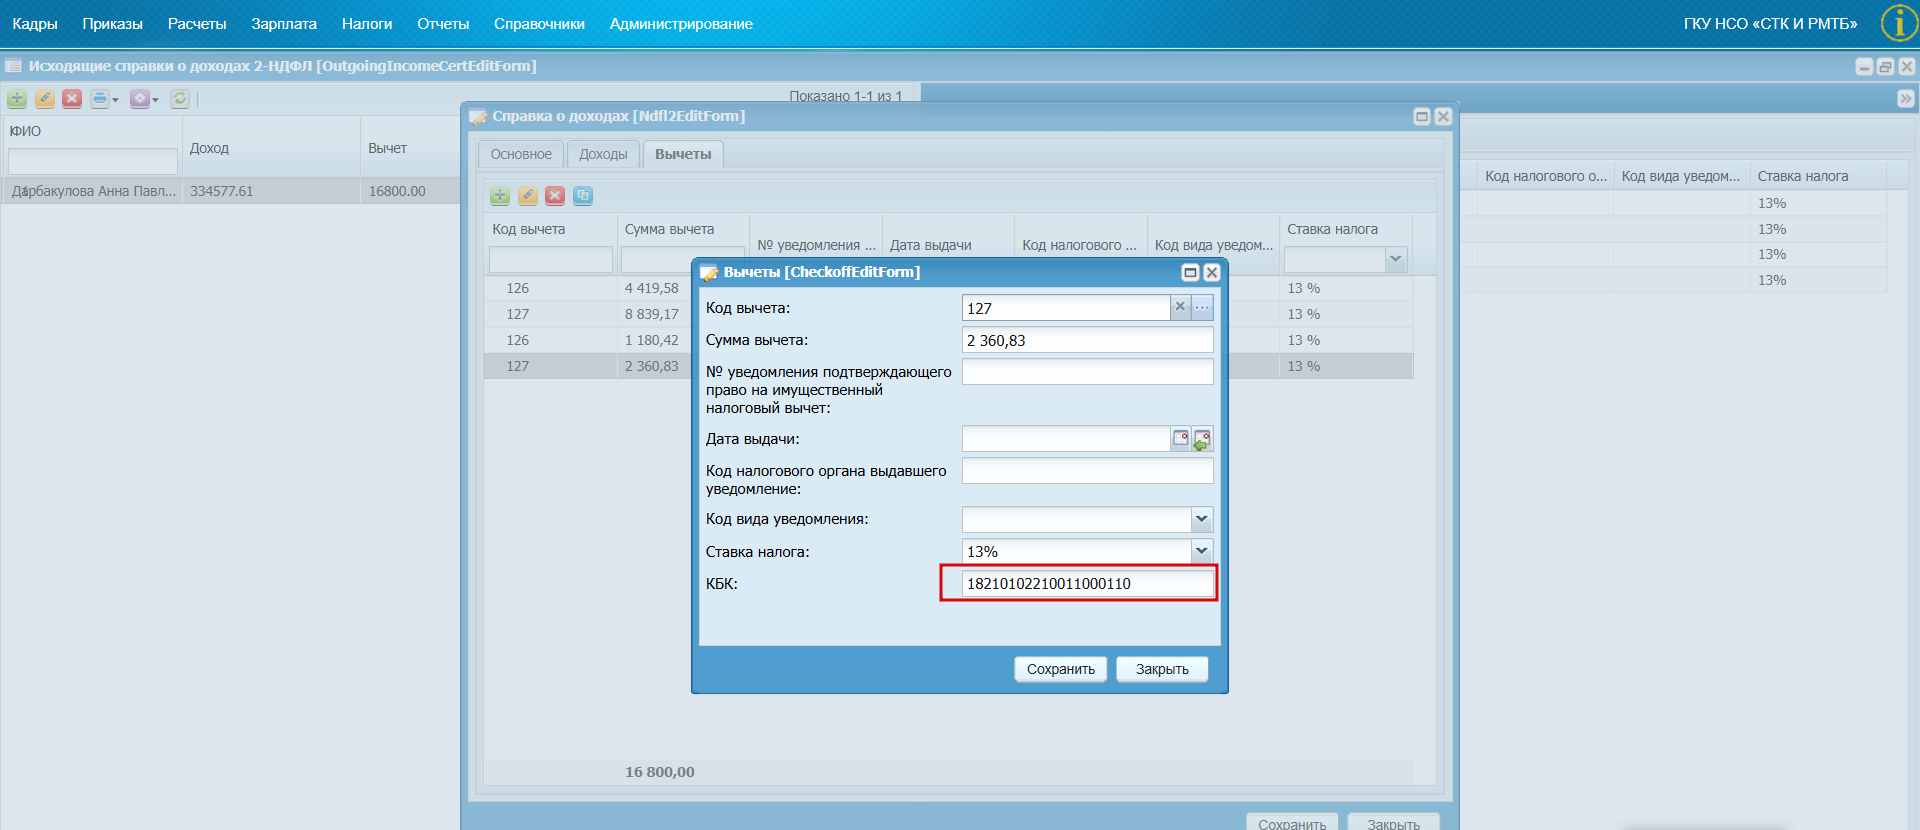The width and height of the screenshot is (1920, 830).
Task: Open Ставка налога filter dropdown in deductions grid
Action: (1396, 260)
